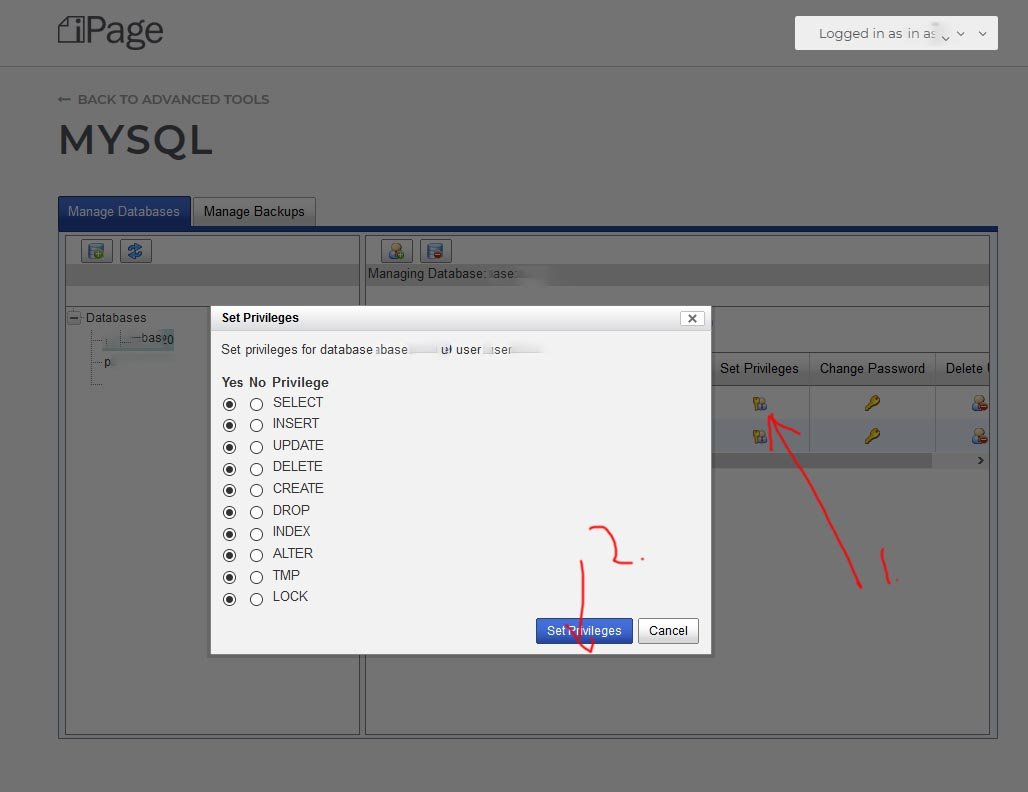Select Yes for DROP privilege

coord(229,512)
